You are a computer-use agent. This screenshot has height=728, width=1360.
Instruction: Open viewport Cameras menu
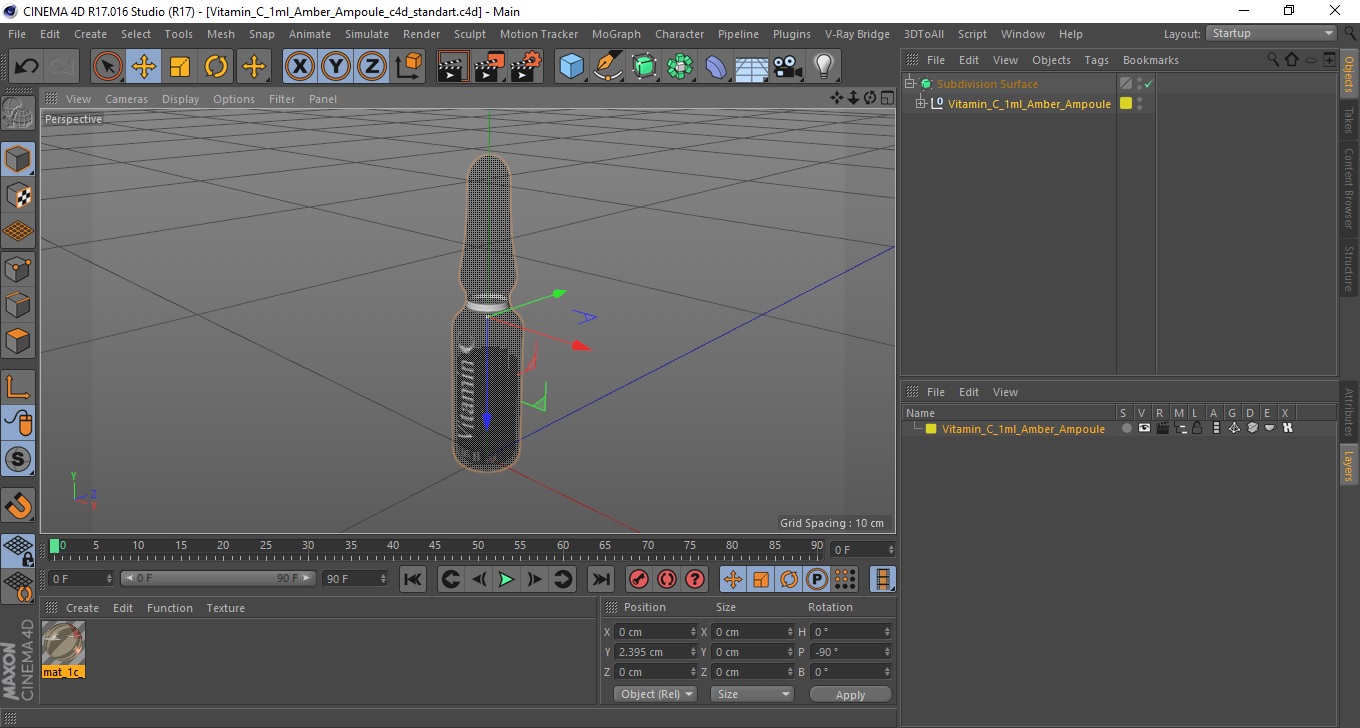click(126, 99)
